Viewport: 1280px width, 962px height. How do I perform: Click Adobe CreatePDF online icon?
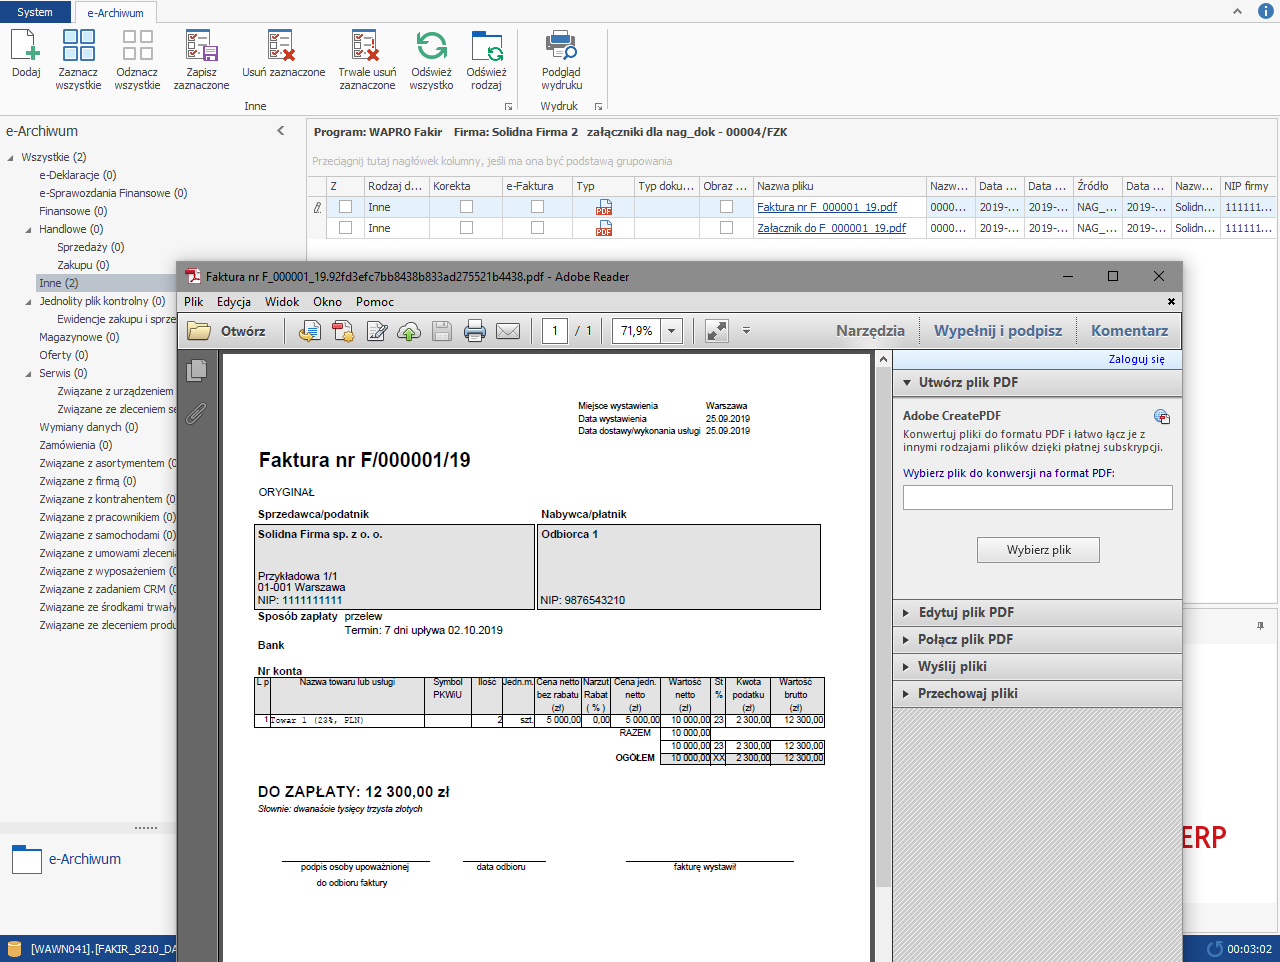[x=1161, y=417]
